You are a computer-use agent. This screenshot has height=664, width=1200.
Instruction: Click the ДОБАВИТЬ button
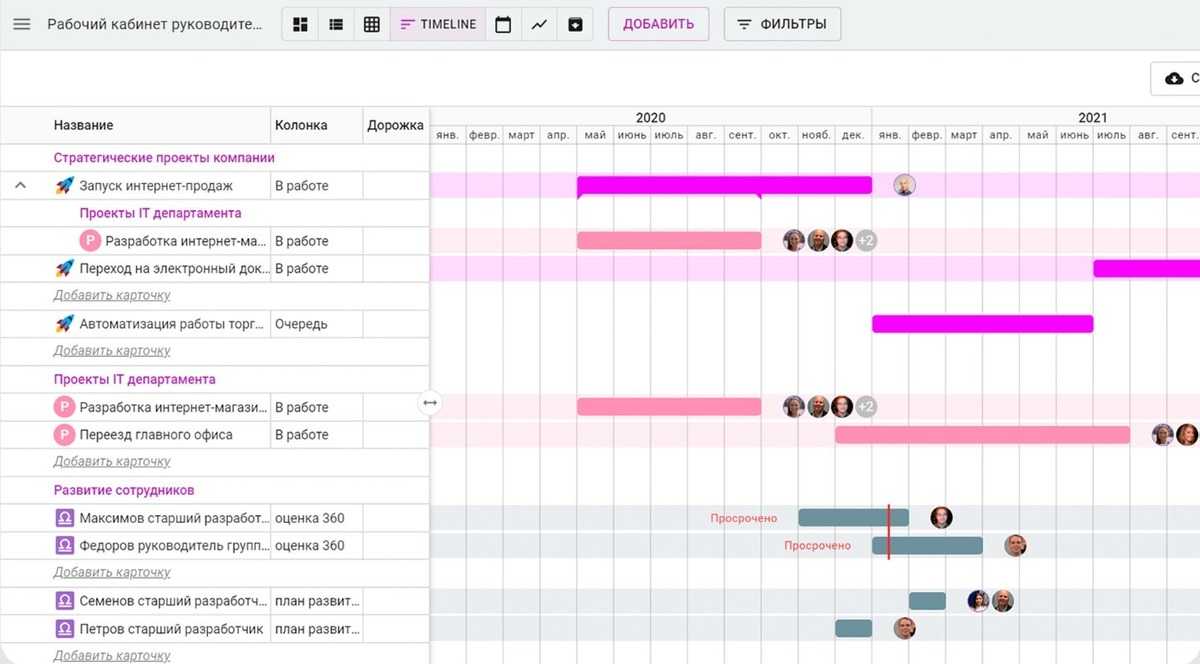click(658, 24)
